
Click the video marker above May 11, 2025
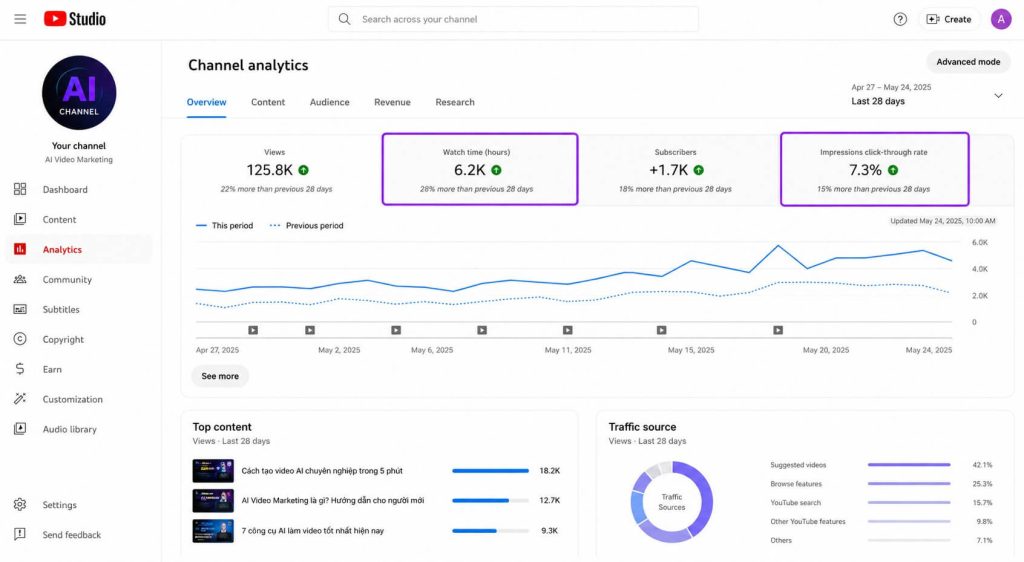point(568,330)
